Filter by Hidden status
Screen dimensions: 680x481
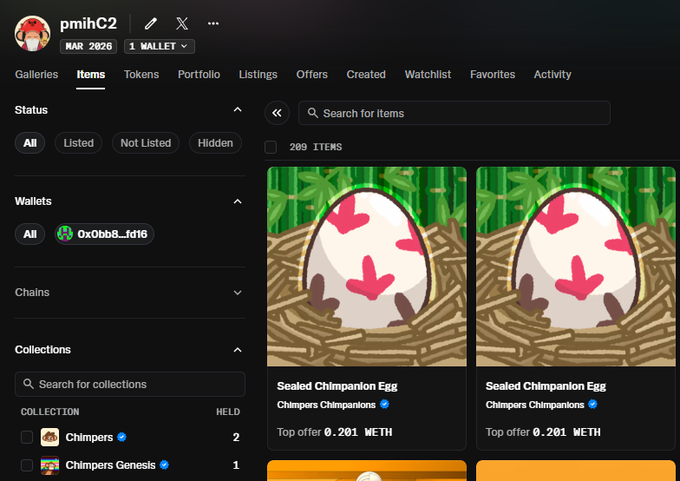coord(215,143)
